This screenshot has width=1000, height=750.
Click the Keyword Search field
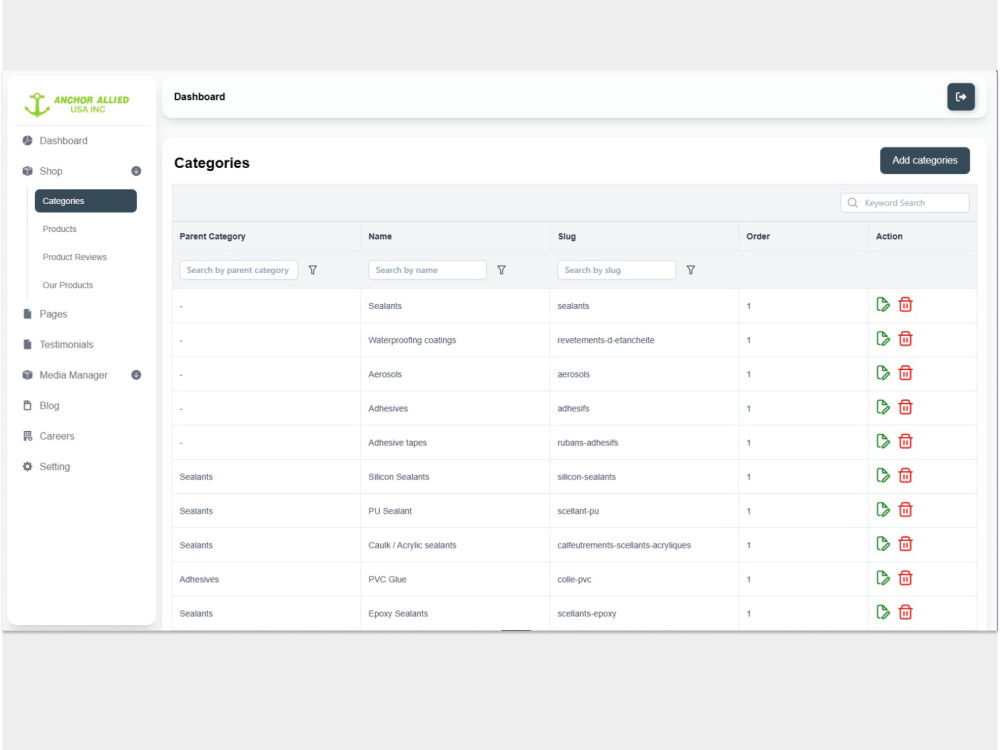click(904, 203)
